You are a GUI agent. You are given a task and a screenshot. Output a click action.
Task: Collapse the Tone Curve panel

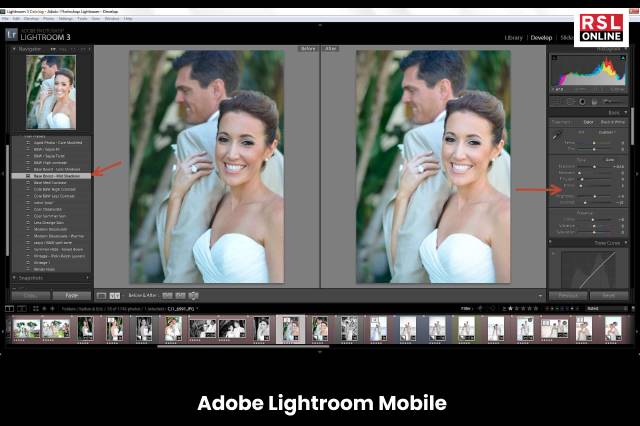(x=625, y=243)
